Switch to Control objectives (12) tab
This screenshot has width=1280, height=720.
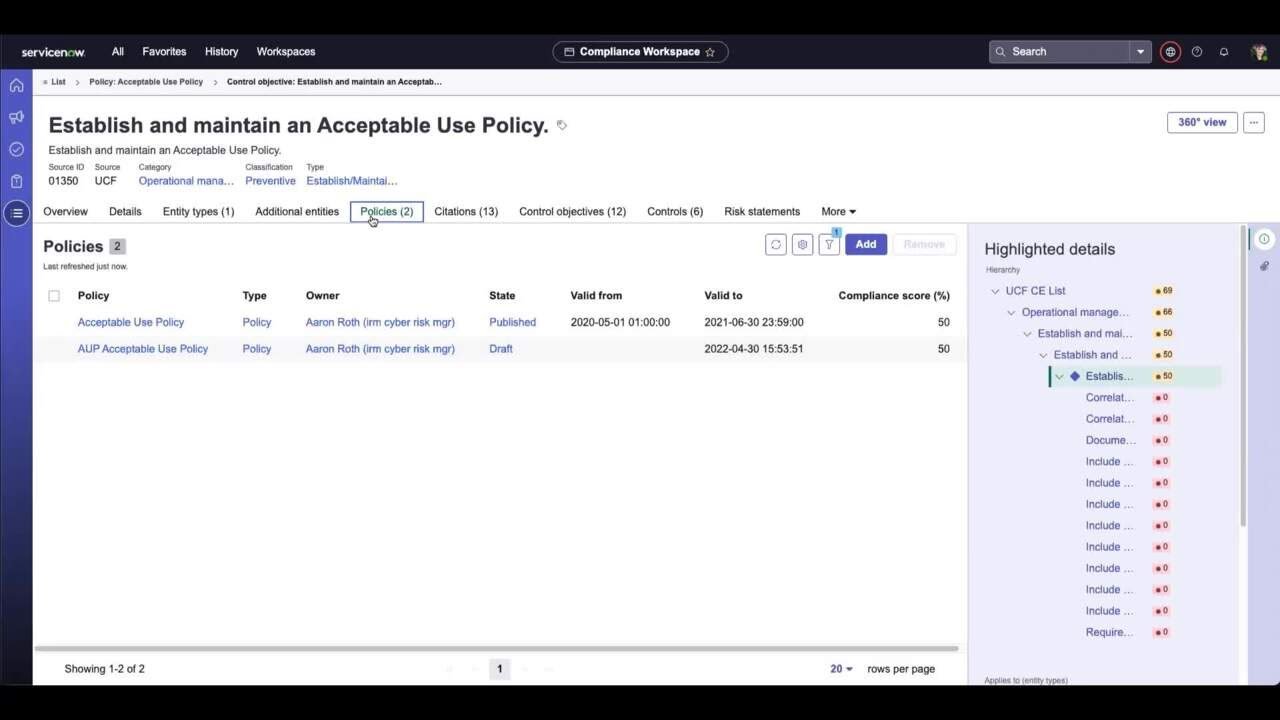[572, 212]
